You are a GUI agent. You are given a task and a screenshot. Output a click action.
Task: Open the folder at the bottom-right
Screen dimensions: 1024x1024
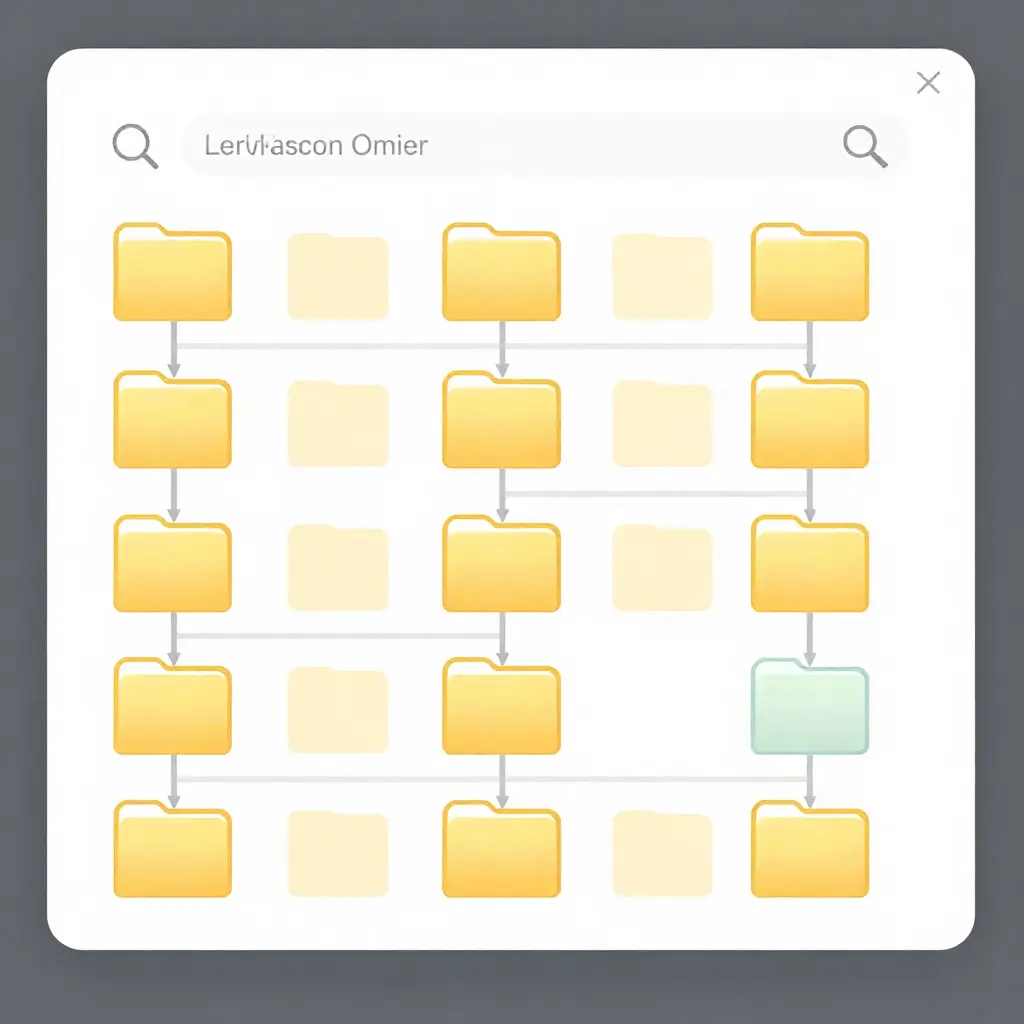(x=810, y=850)
